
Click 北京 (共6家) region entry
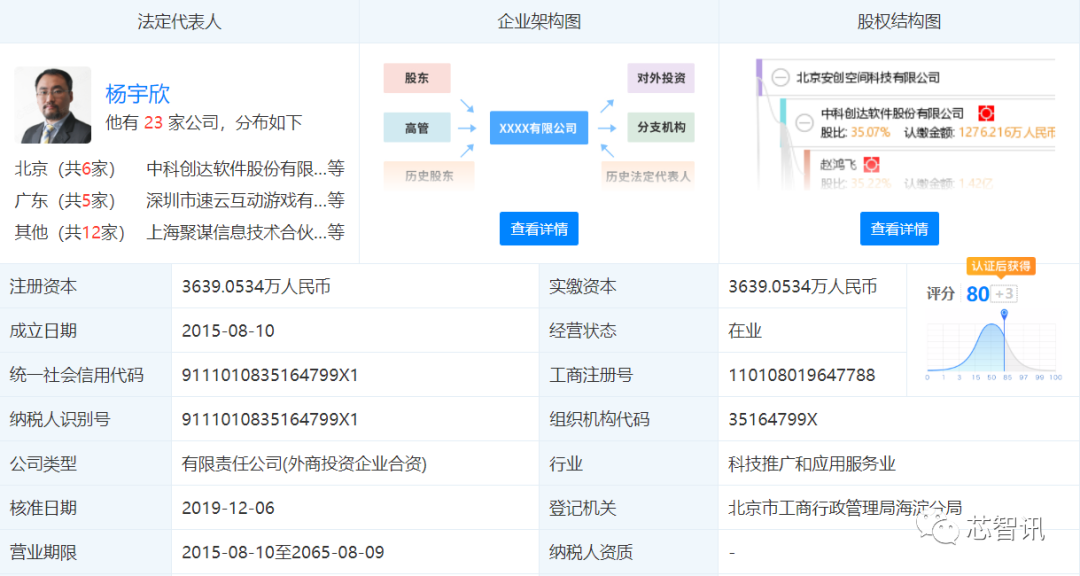click(65, 168)
